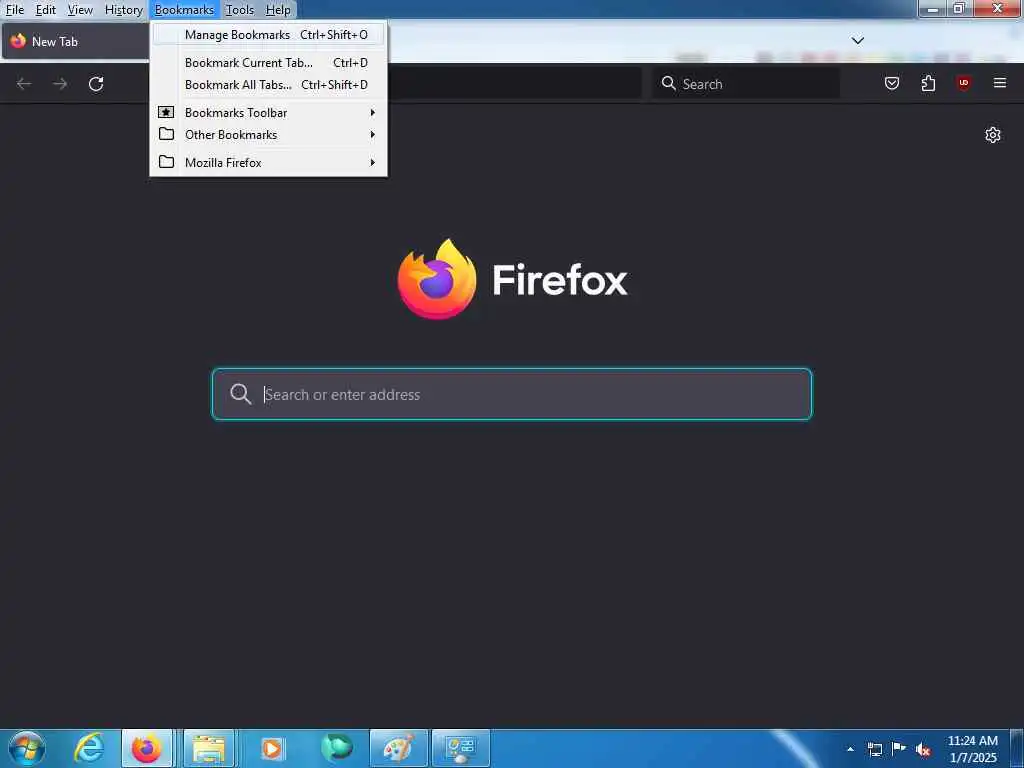Screen dimensions: 1024x768
Task: Open the View menu
Action: pos(80,10)
